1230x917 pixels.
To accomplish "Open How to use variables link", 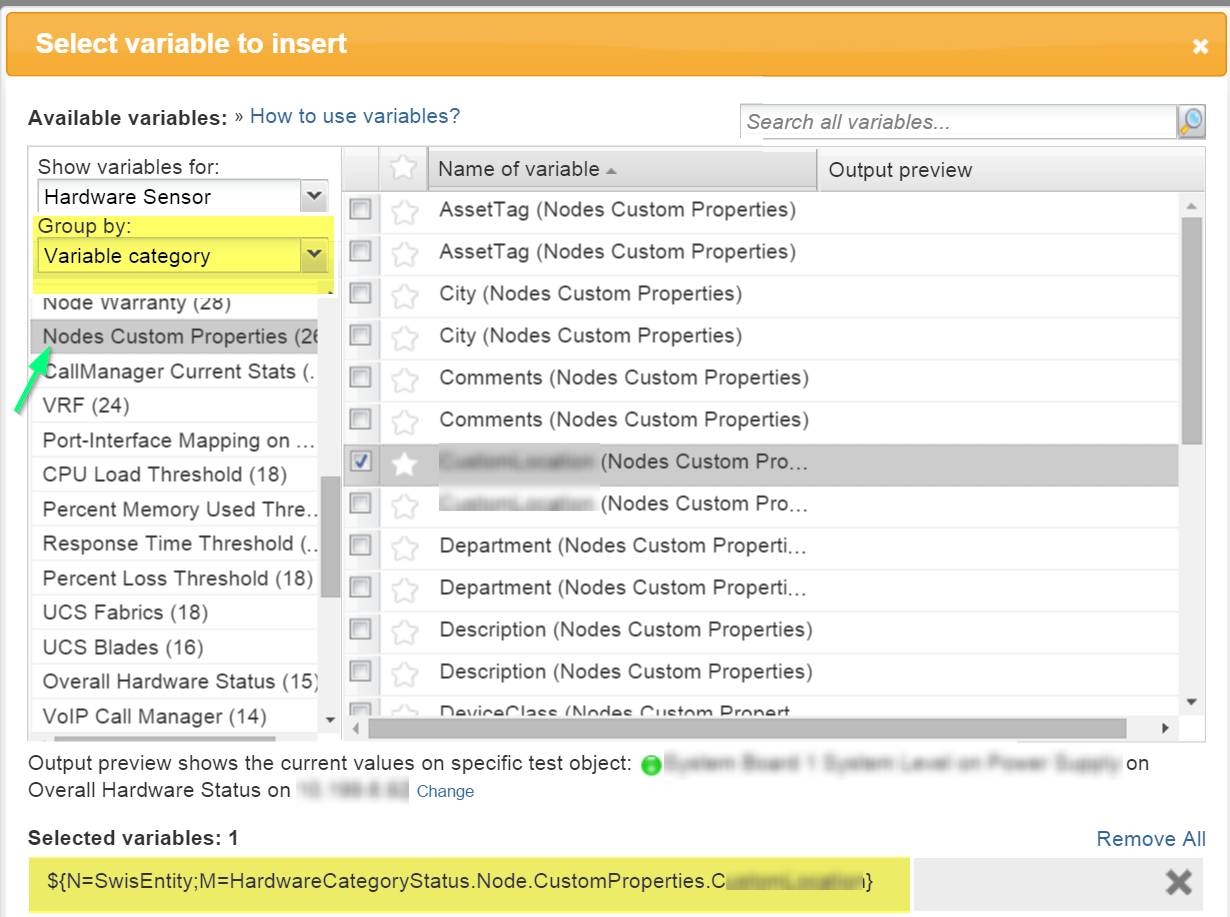I will [355, 116].
